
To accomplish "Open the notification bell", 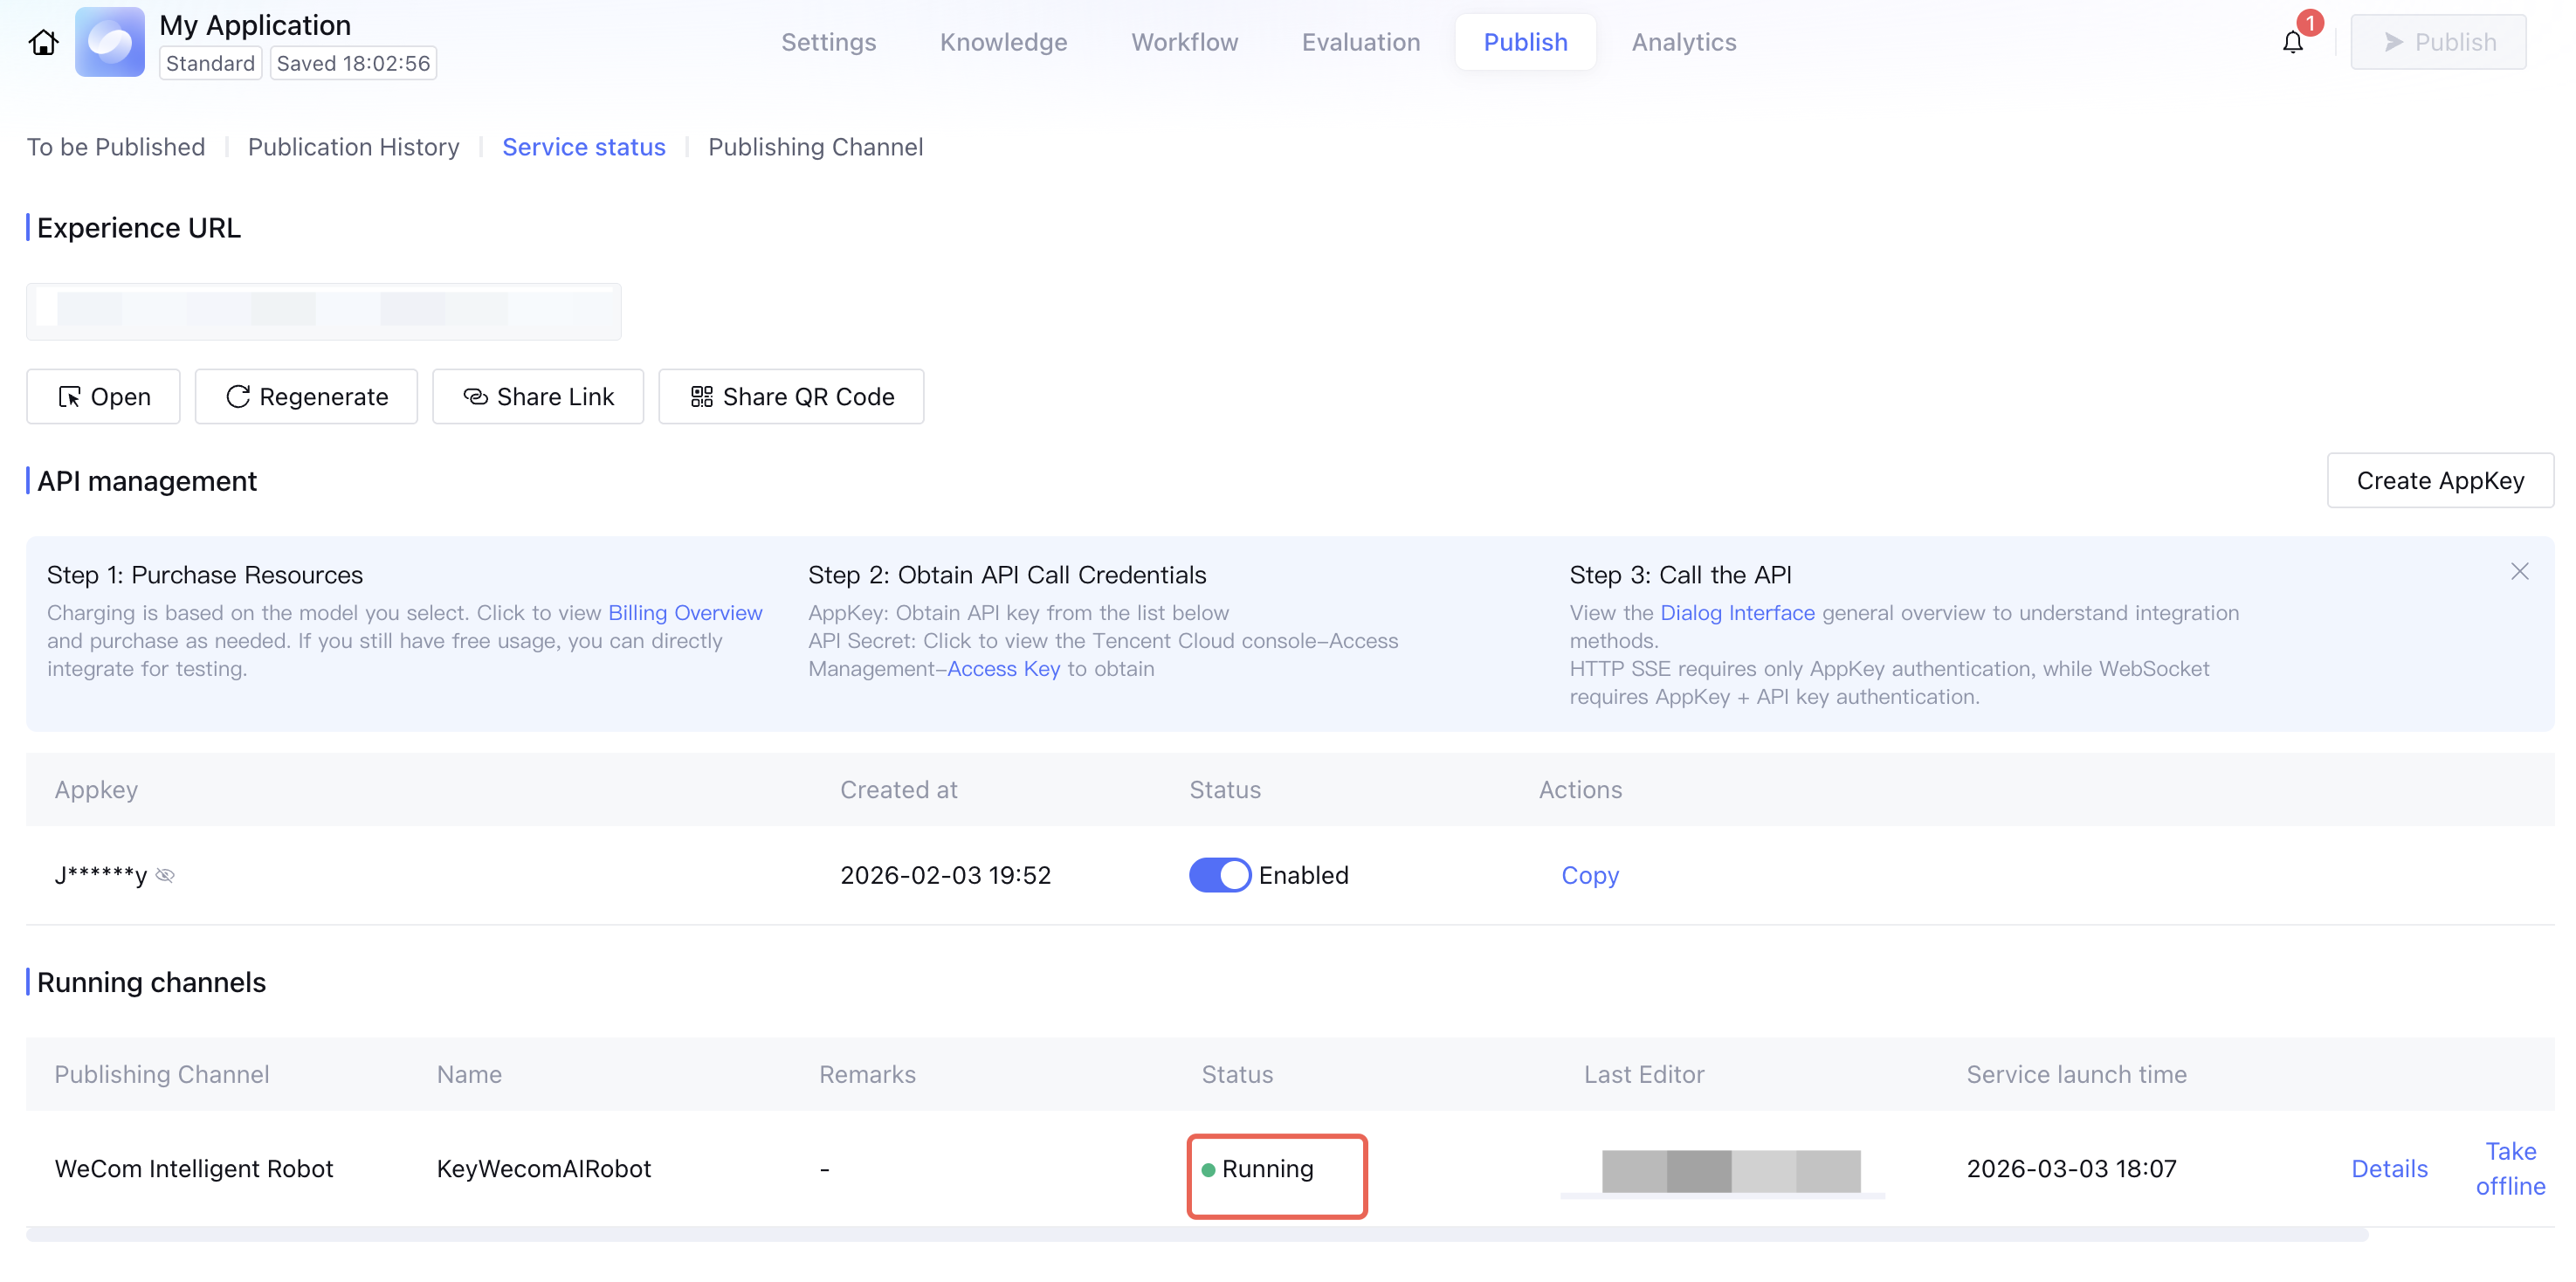I will (x=2292, y=43).
